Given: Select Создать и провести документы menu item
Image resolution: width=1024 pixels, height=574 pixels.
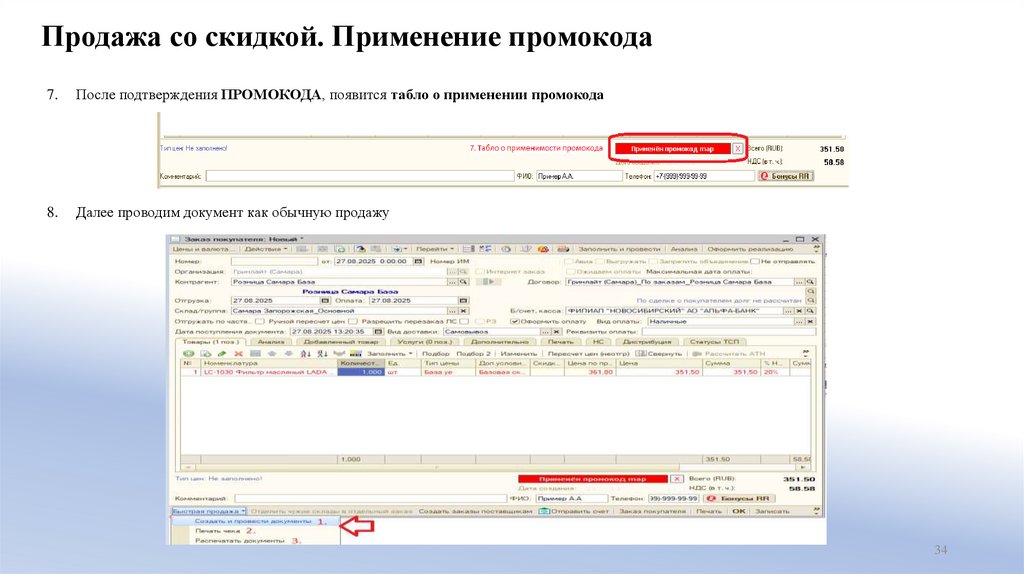Looking at the screenshot, I should pyautogui.click(x=253, y=521).
